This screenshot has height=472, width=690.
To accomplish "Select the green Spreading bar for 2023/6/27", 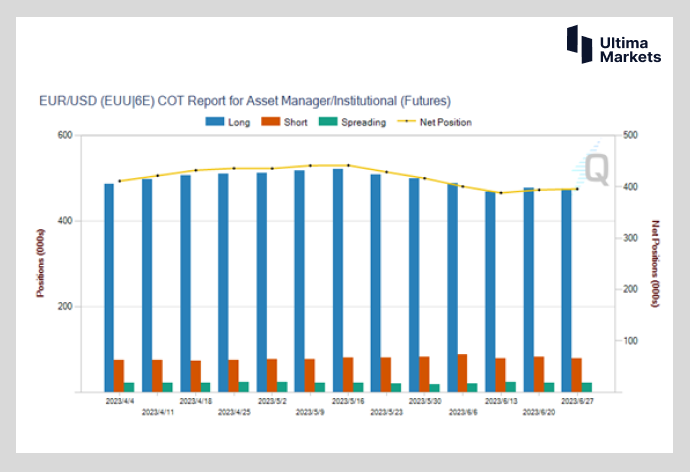I will point(586,387).
